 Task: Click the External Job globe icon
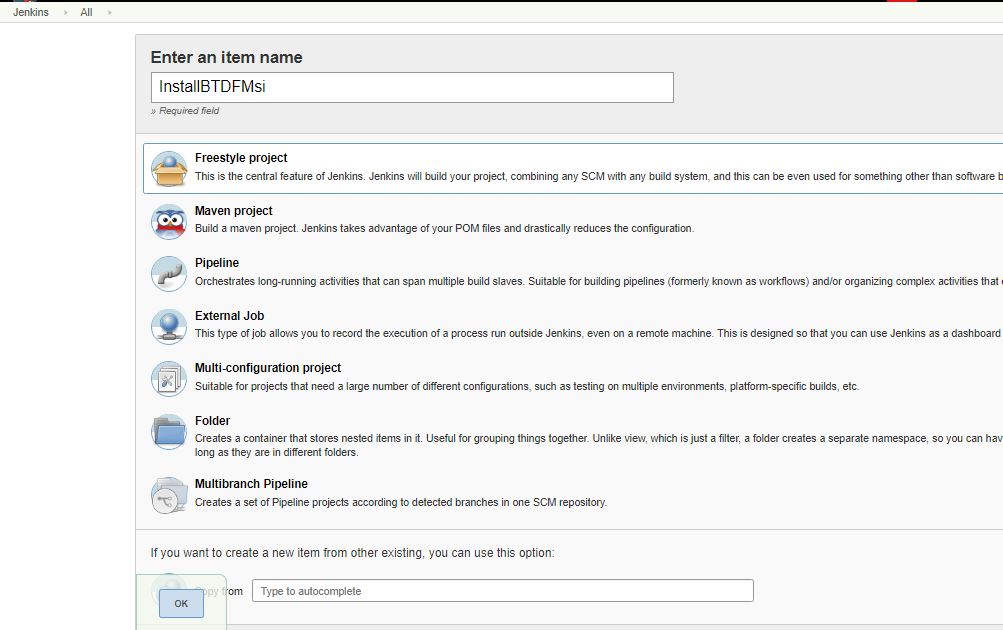point(169,326)
